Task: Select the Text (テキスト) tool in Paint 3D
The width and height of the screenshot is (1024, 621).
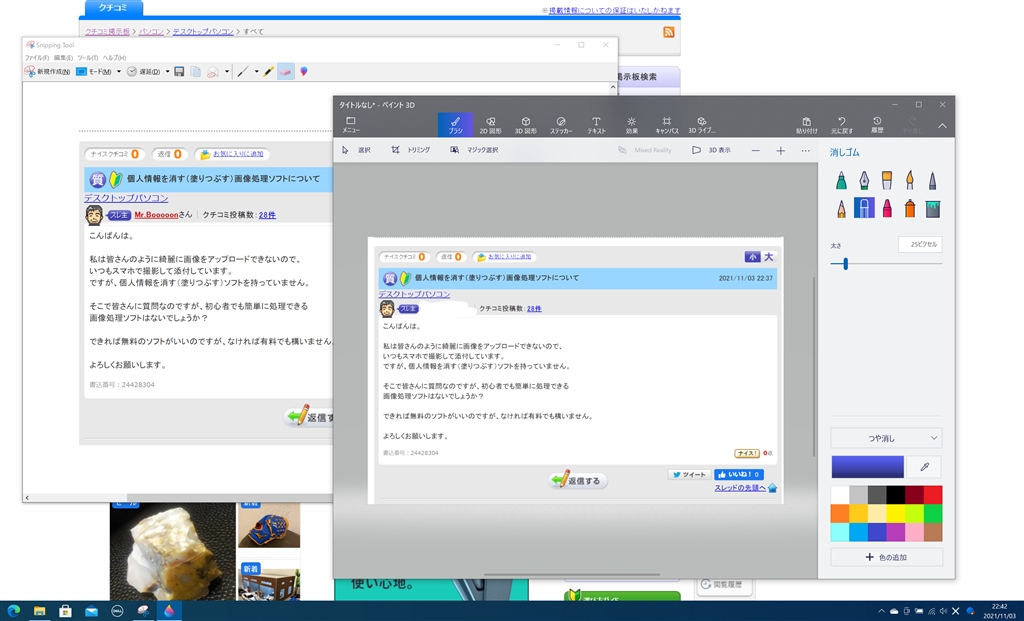Action: 596,125
